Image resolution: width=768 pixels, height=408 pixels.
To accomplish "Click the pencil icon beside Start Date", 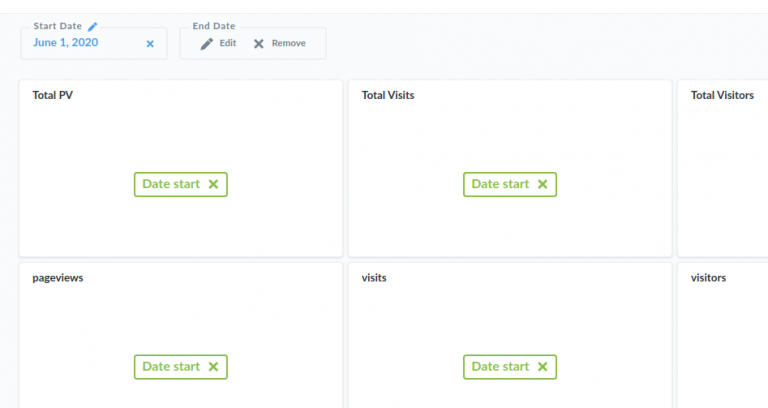I will (93, 26).
